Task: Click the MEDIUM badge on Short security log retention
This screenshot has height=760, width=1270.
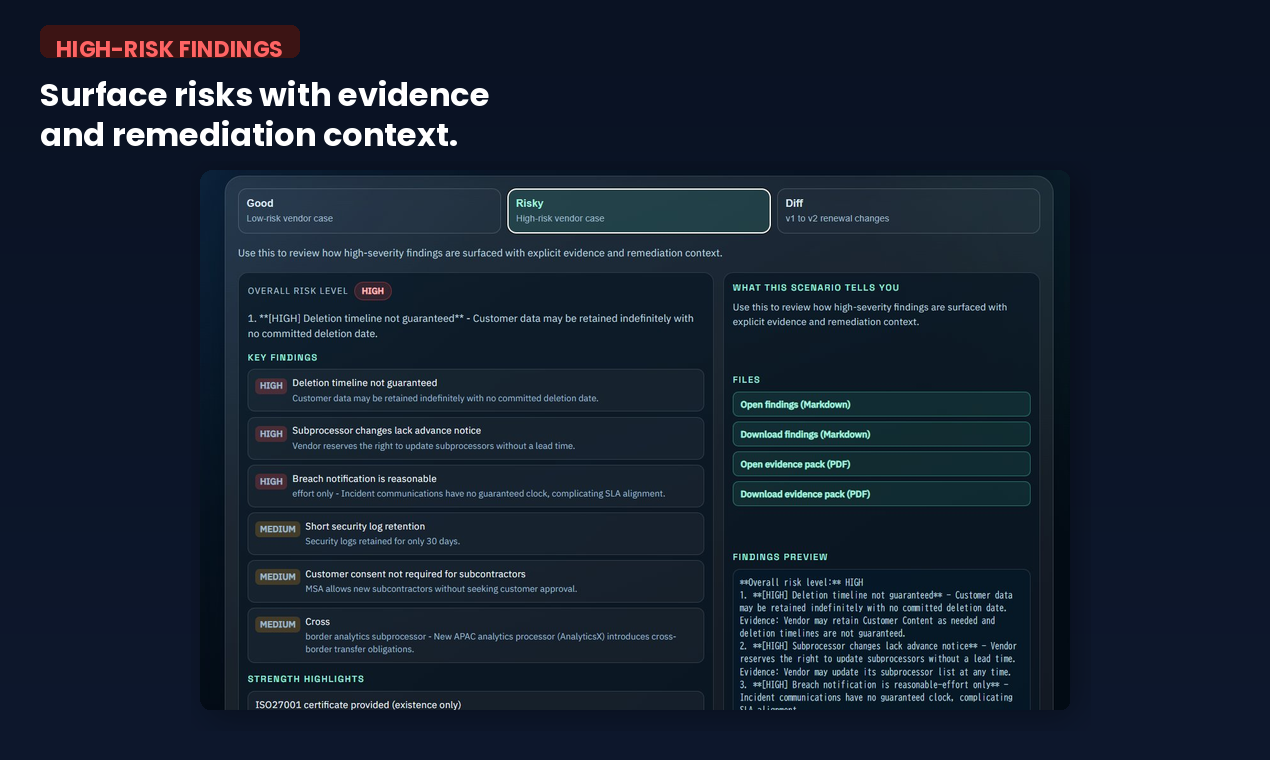Action: pyautogui.click(x=277, y=529)
